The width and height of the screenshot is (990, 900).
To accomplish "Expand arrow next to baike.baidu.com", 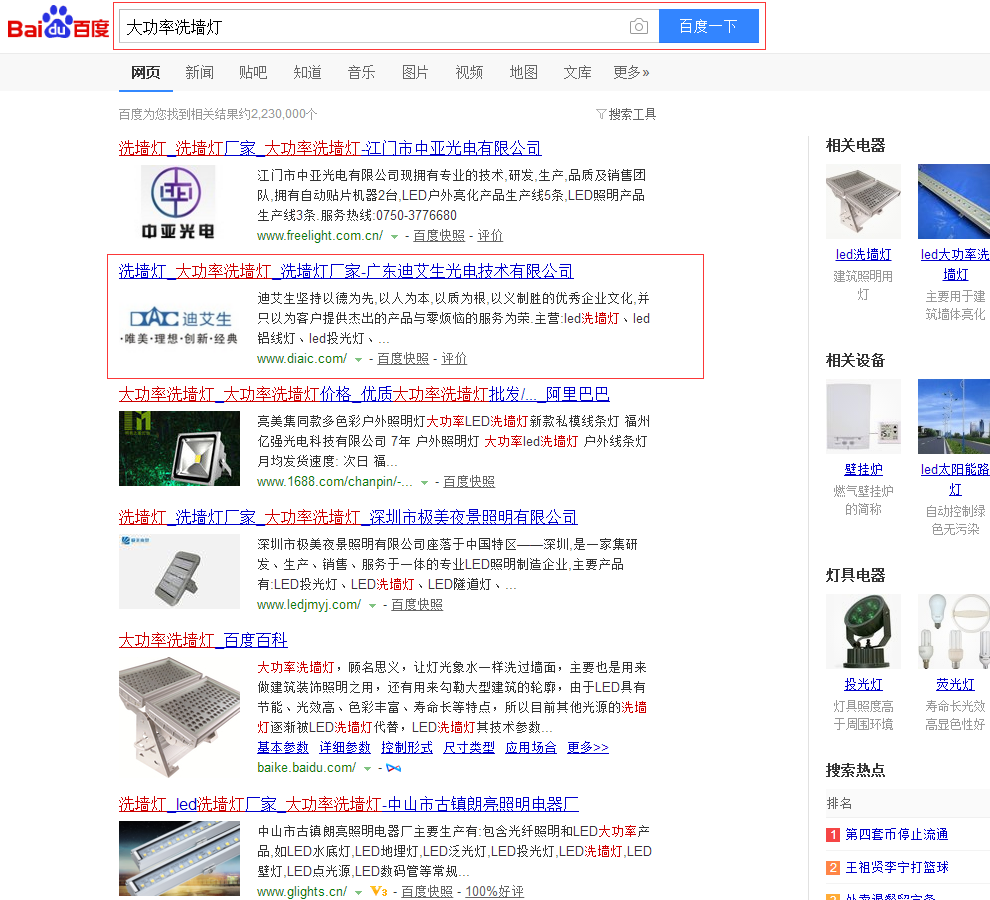I will pos(367,769).
